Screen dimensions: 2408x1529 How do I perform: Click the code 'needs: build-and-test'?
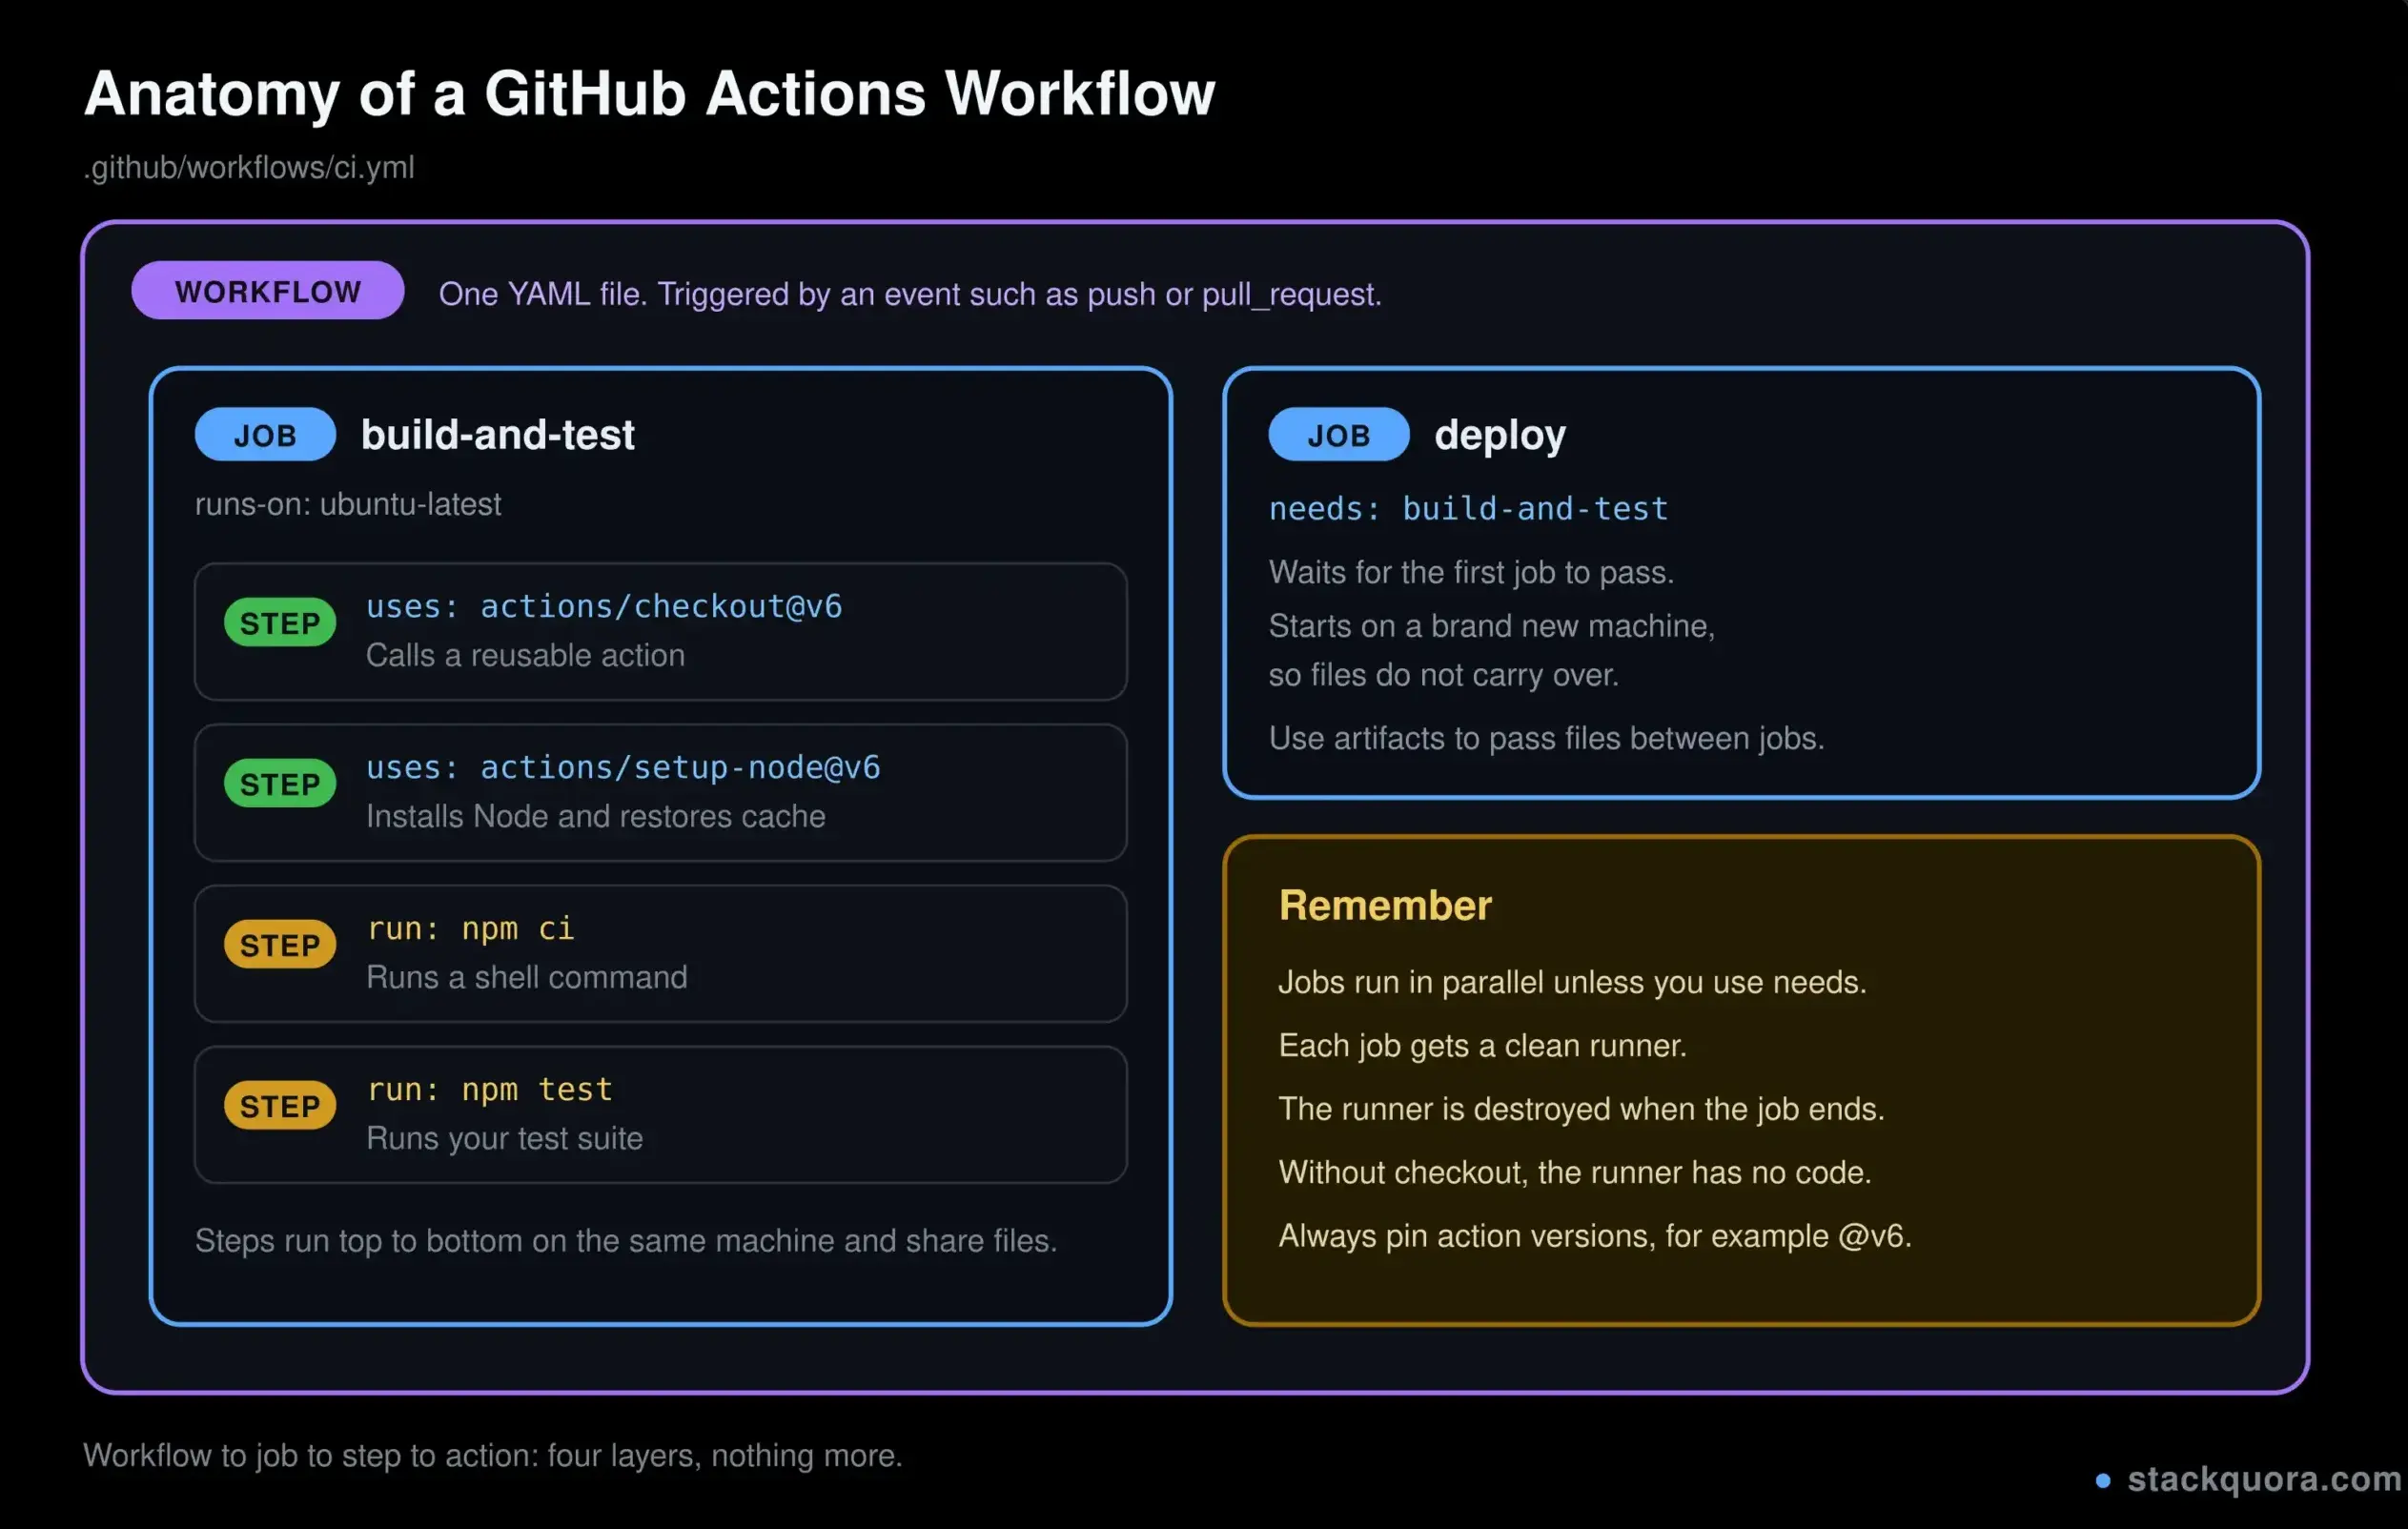pyautogui.click(x=1468, y=509)
